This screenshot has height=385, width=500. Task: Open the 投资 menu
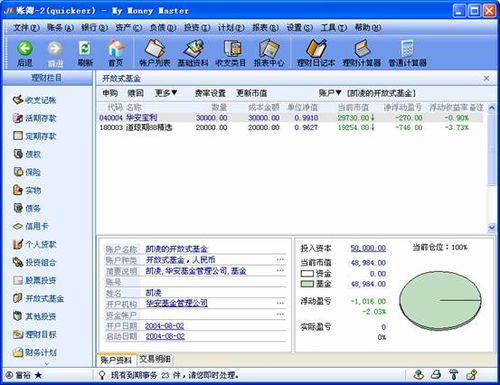point(197,27)
